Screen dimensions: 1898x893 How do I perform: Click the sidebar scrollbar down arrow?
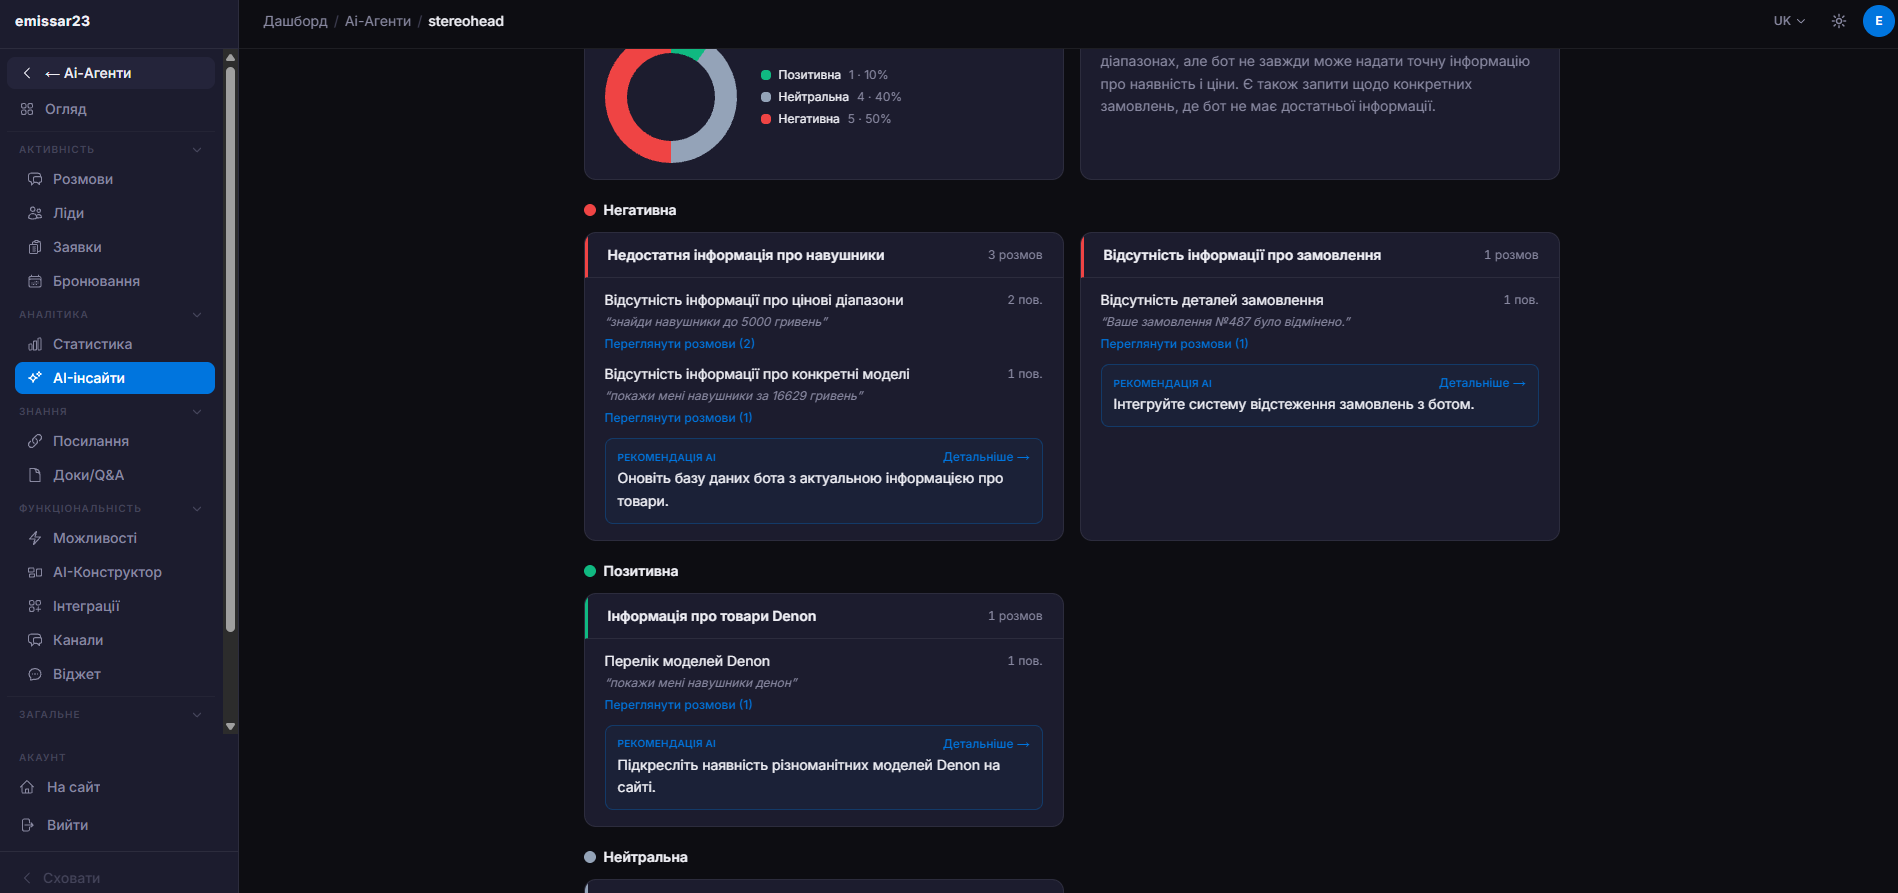pyautogui.click(x=231, y=727)
